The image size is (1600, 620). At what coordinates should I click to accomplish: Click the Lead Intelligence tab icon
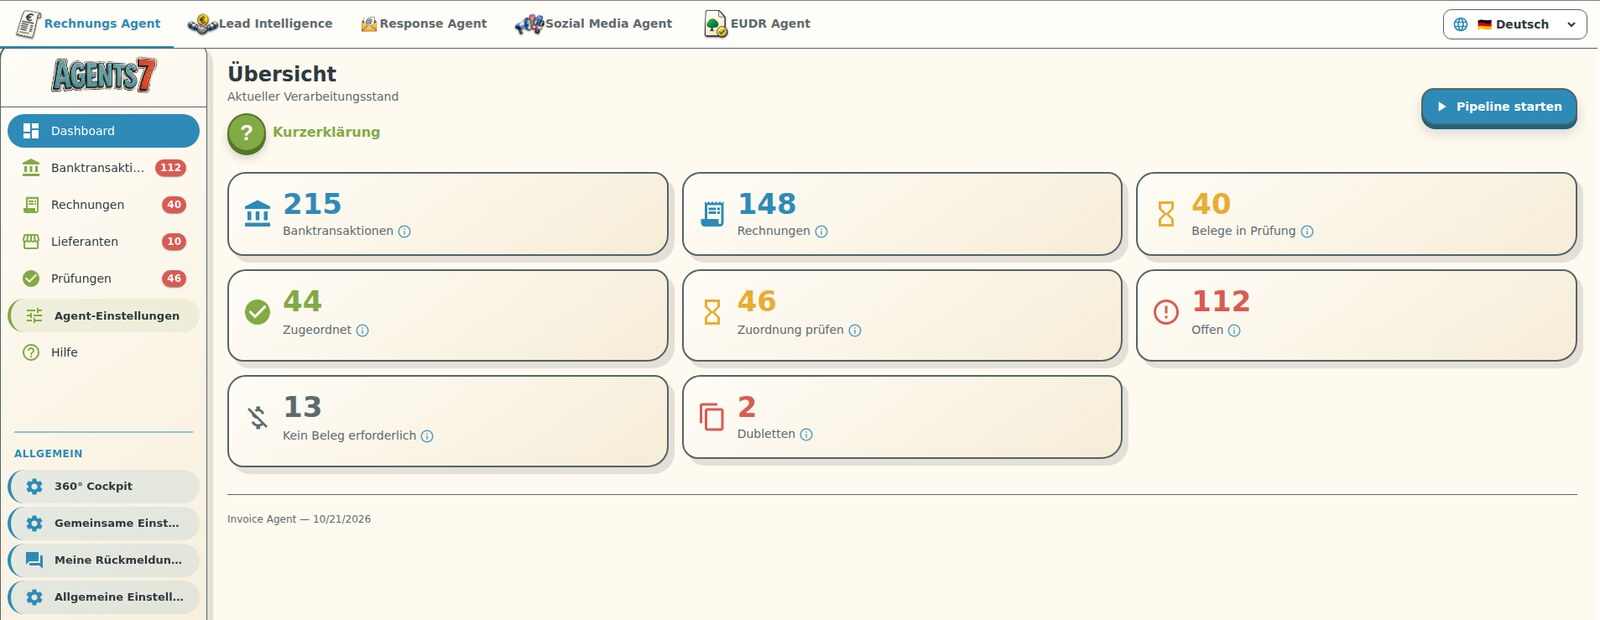coord(202,24)
